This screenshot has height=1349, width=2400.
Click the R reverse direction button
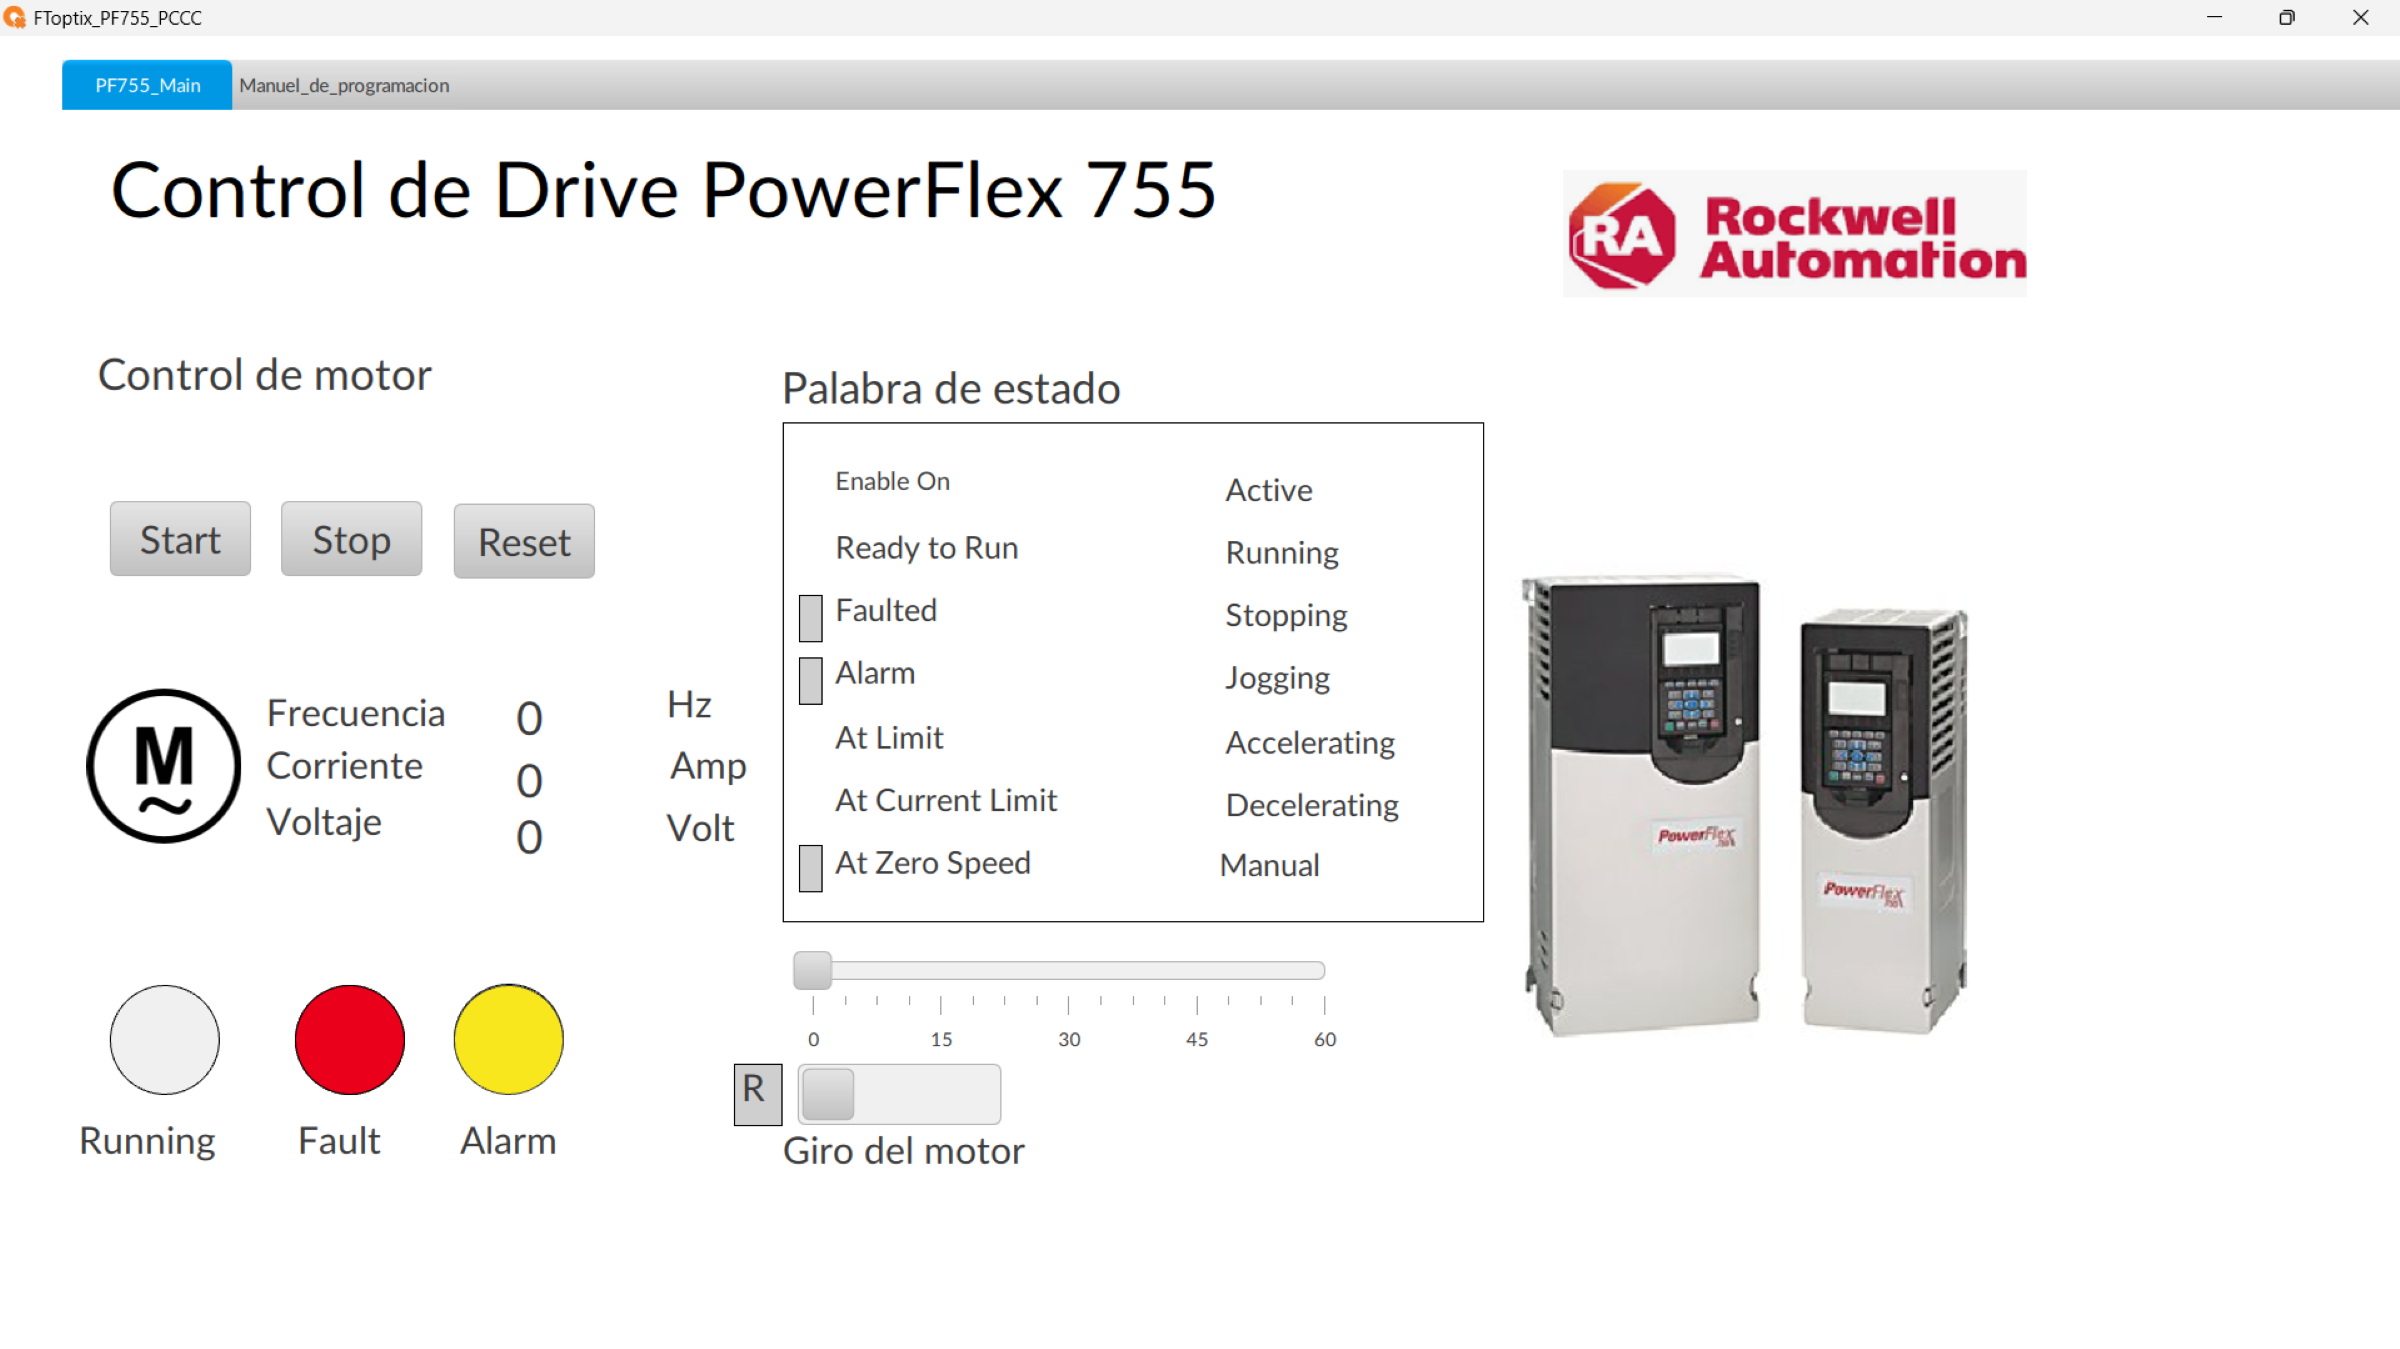point(757,1094)
